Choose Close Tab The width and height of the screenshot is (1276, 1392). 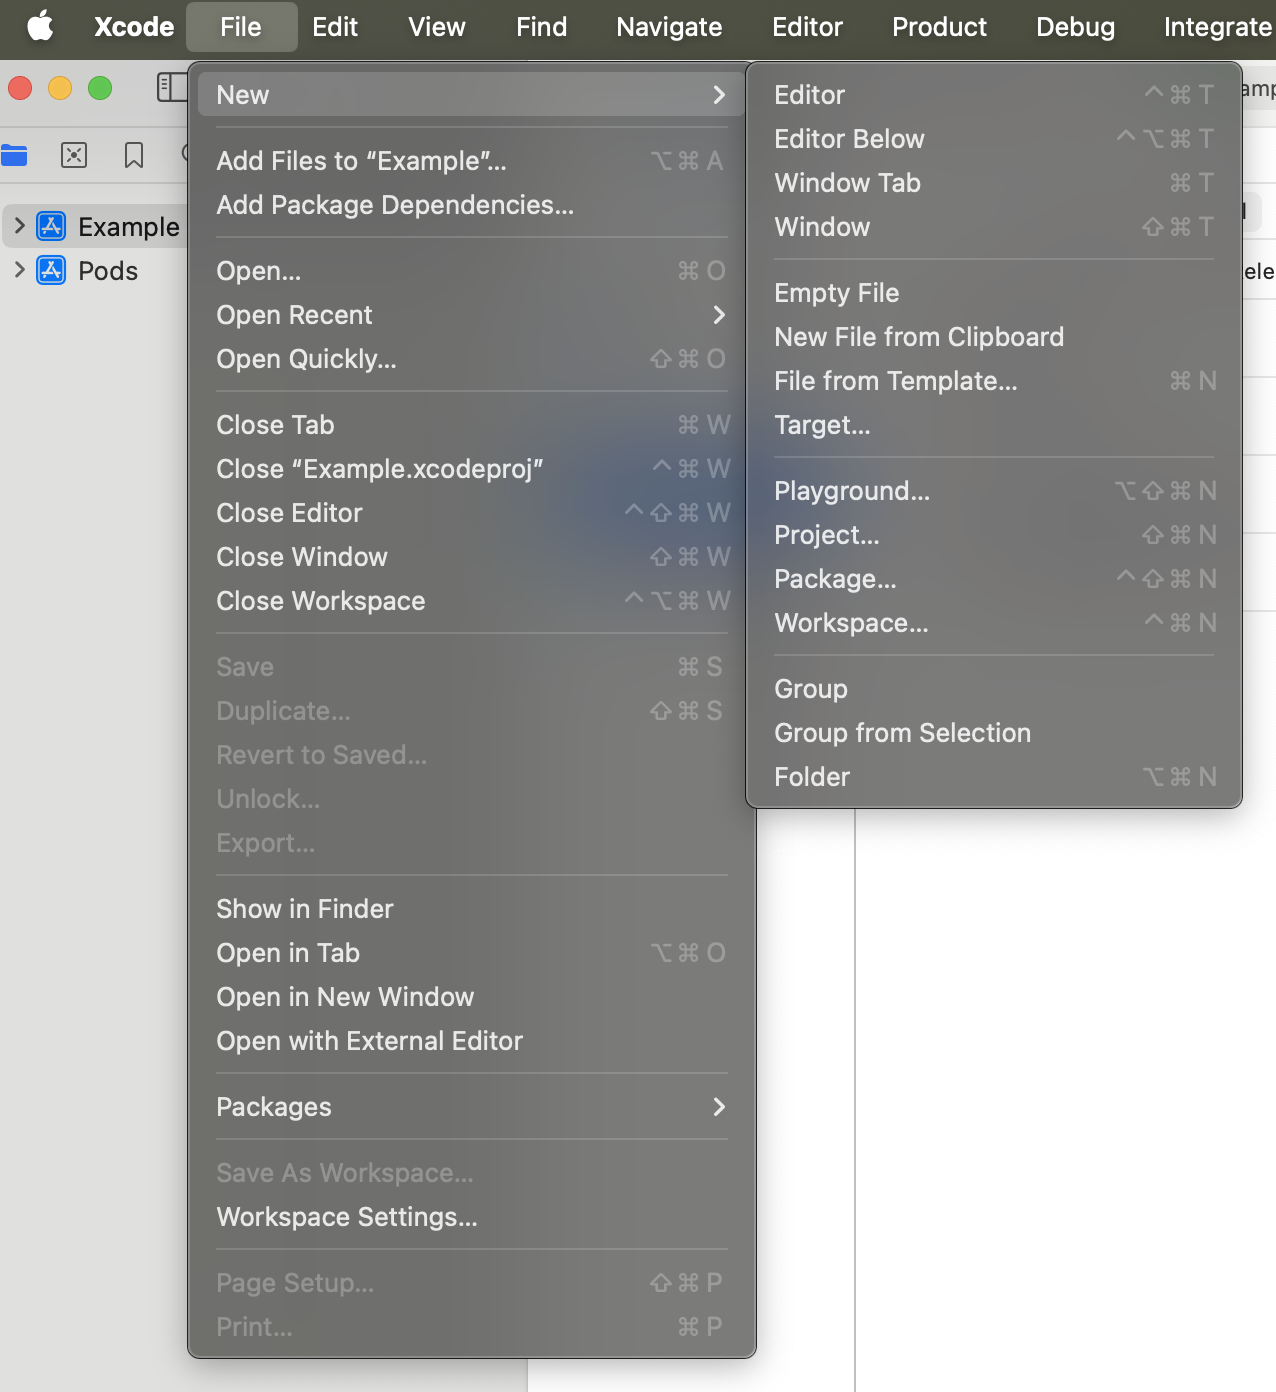point(471,425)
